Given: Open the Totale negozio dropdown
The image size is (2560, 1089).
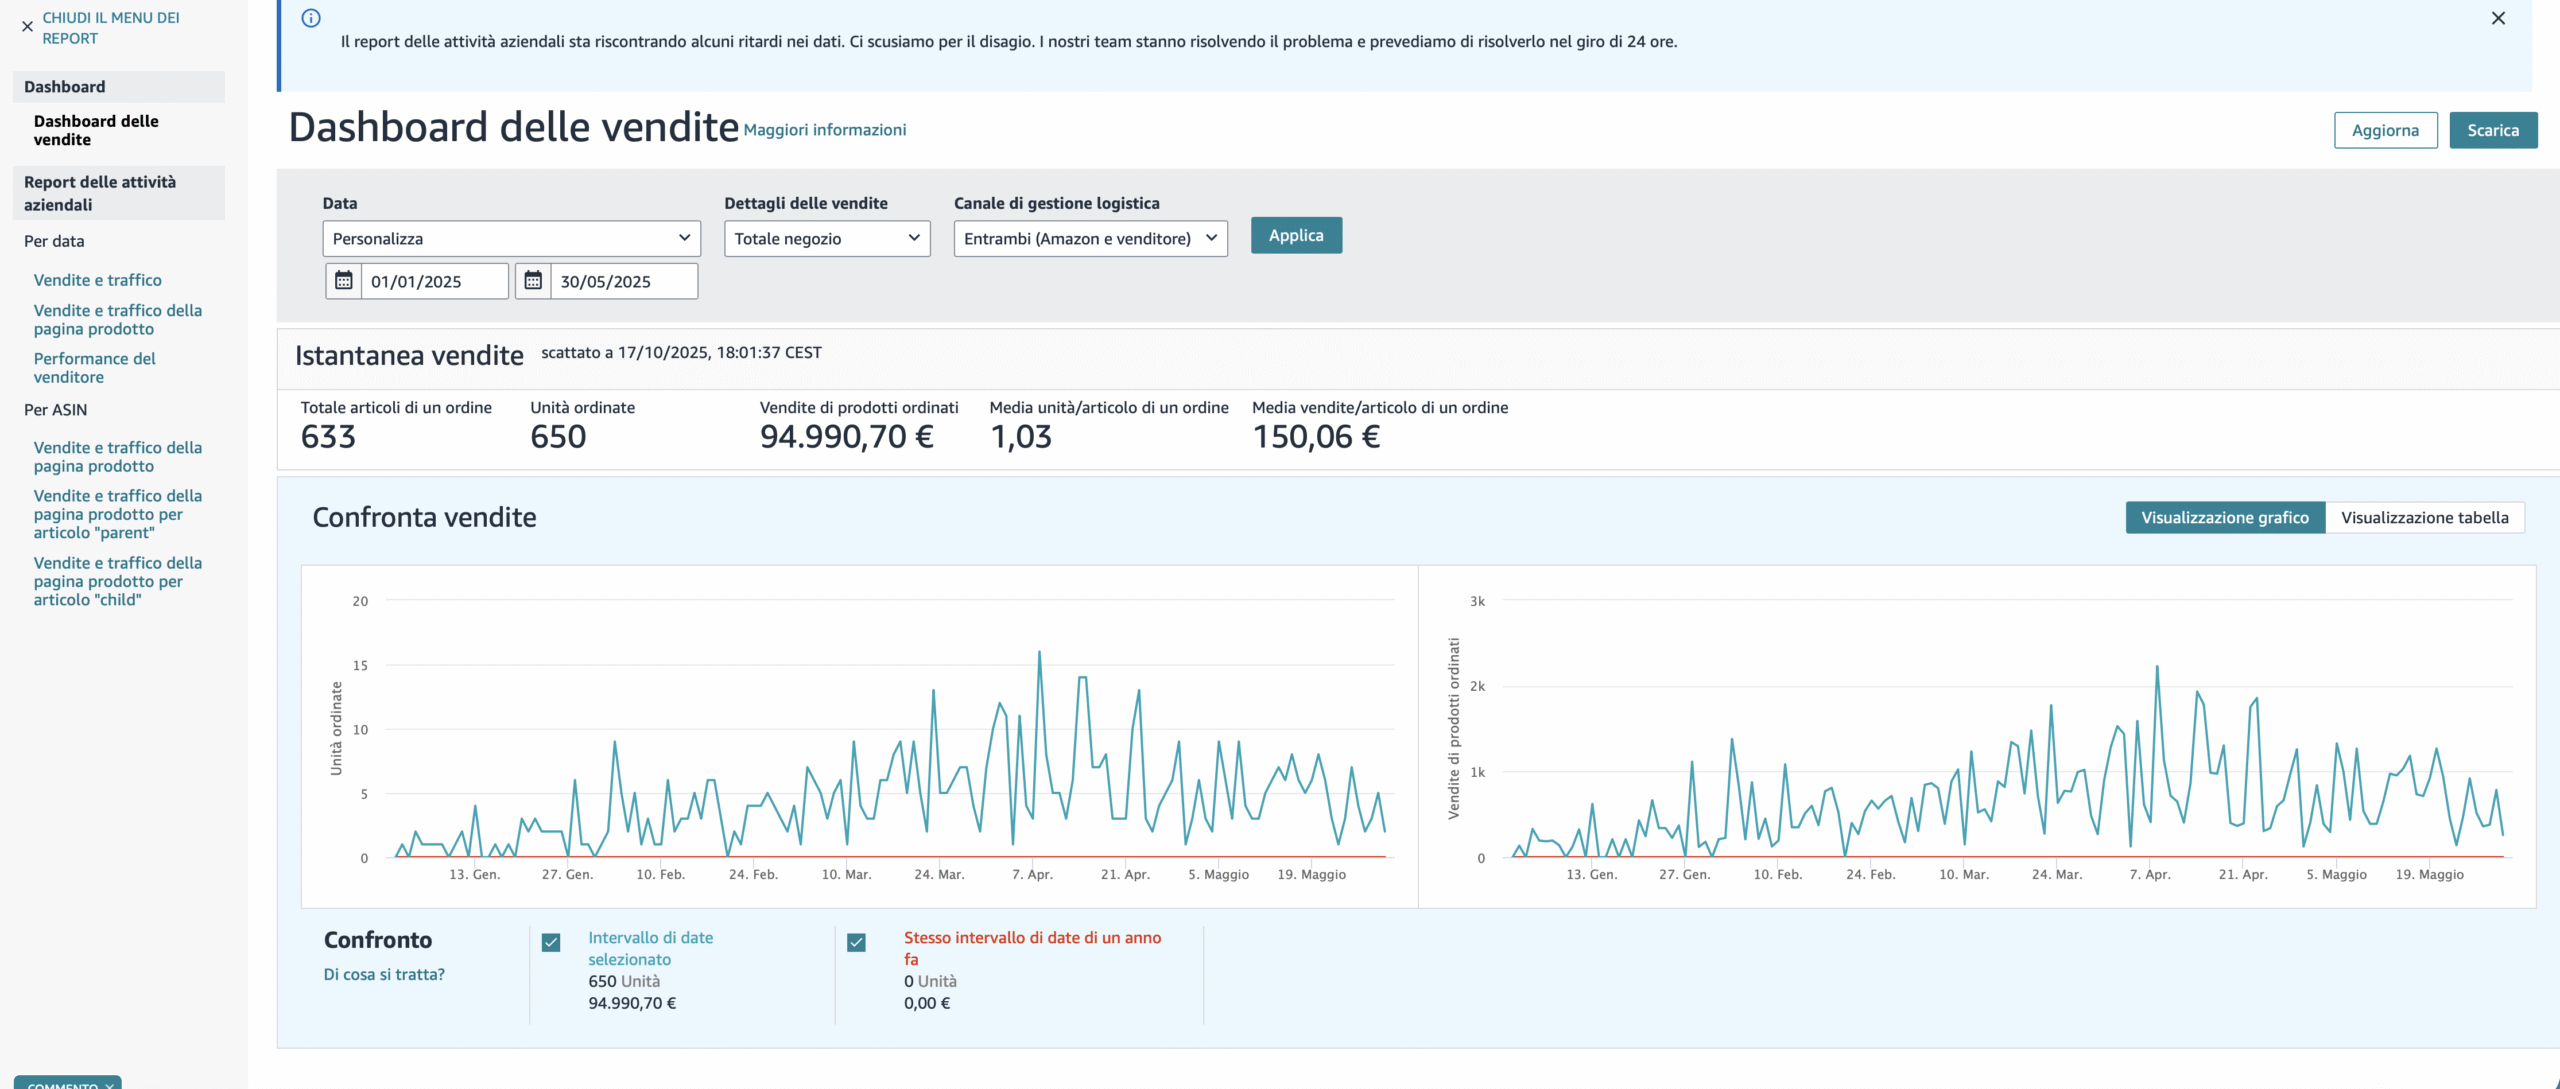Looking at the screenshot, I should coord(826,238).
